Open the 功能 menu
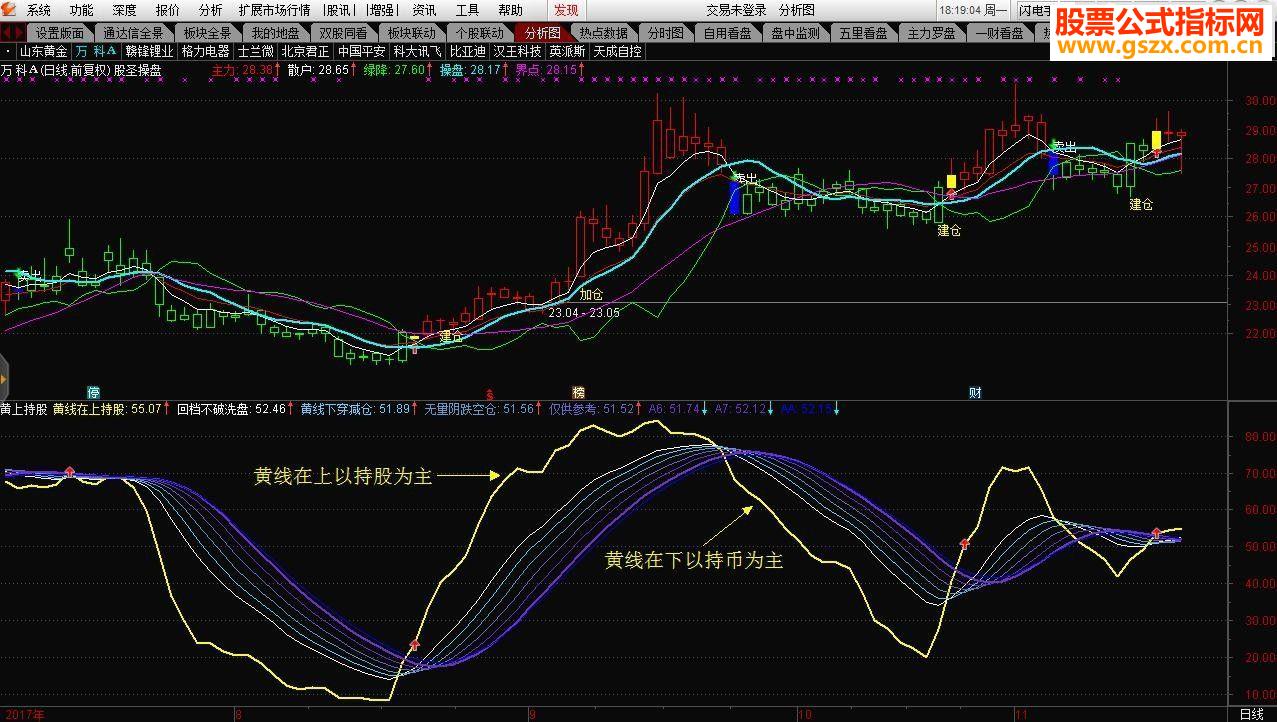The height and width of the screenshot is (722, 1277). click(81, 10)
